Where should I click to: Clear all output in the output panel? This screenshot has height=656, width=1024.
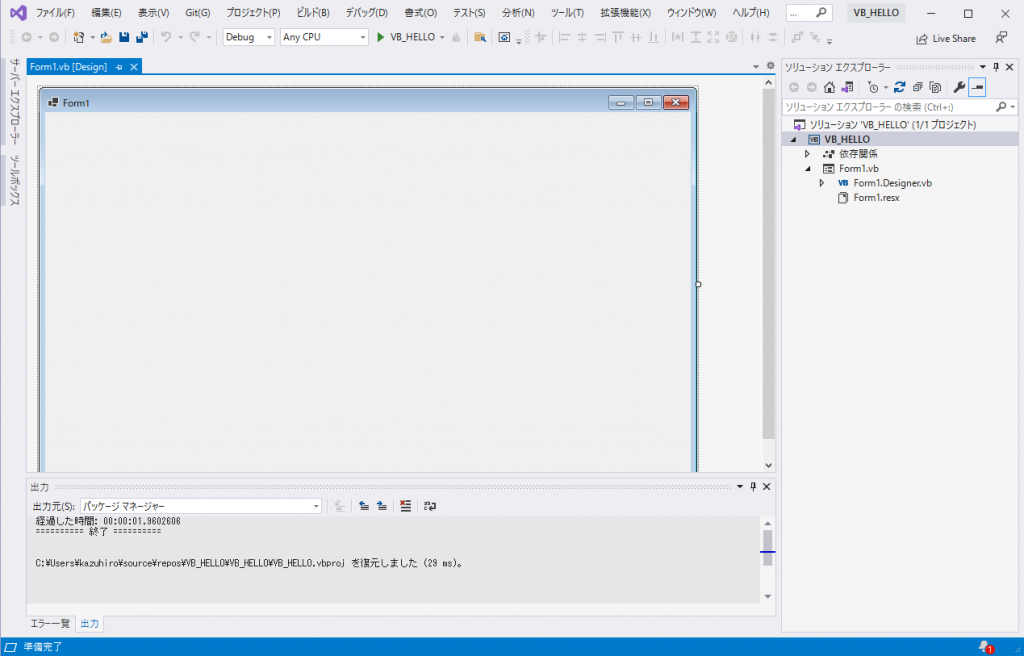click(x=405, y=506)
